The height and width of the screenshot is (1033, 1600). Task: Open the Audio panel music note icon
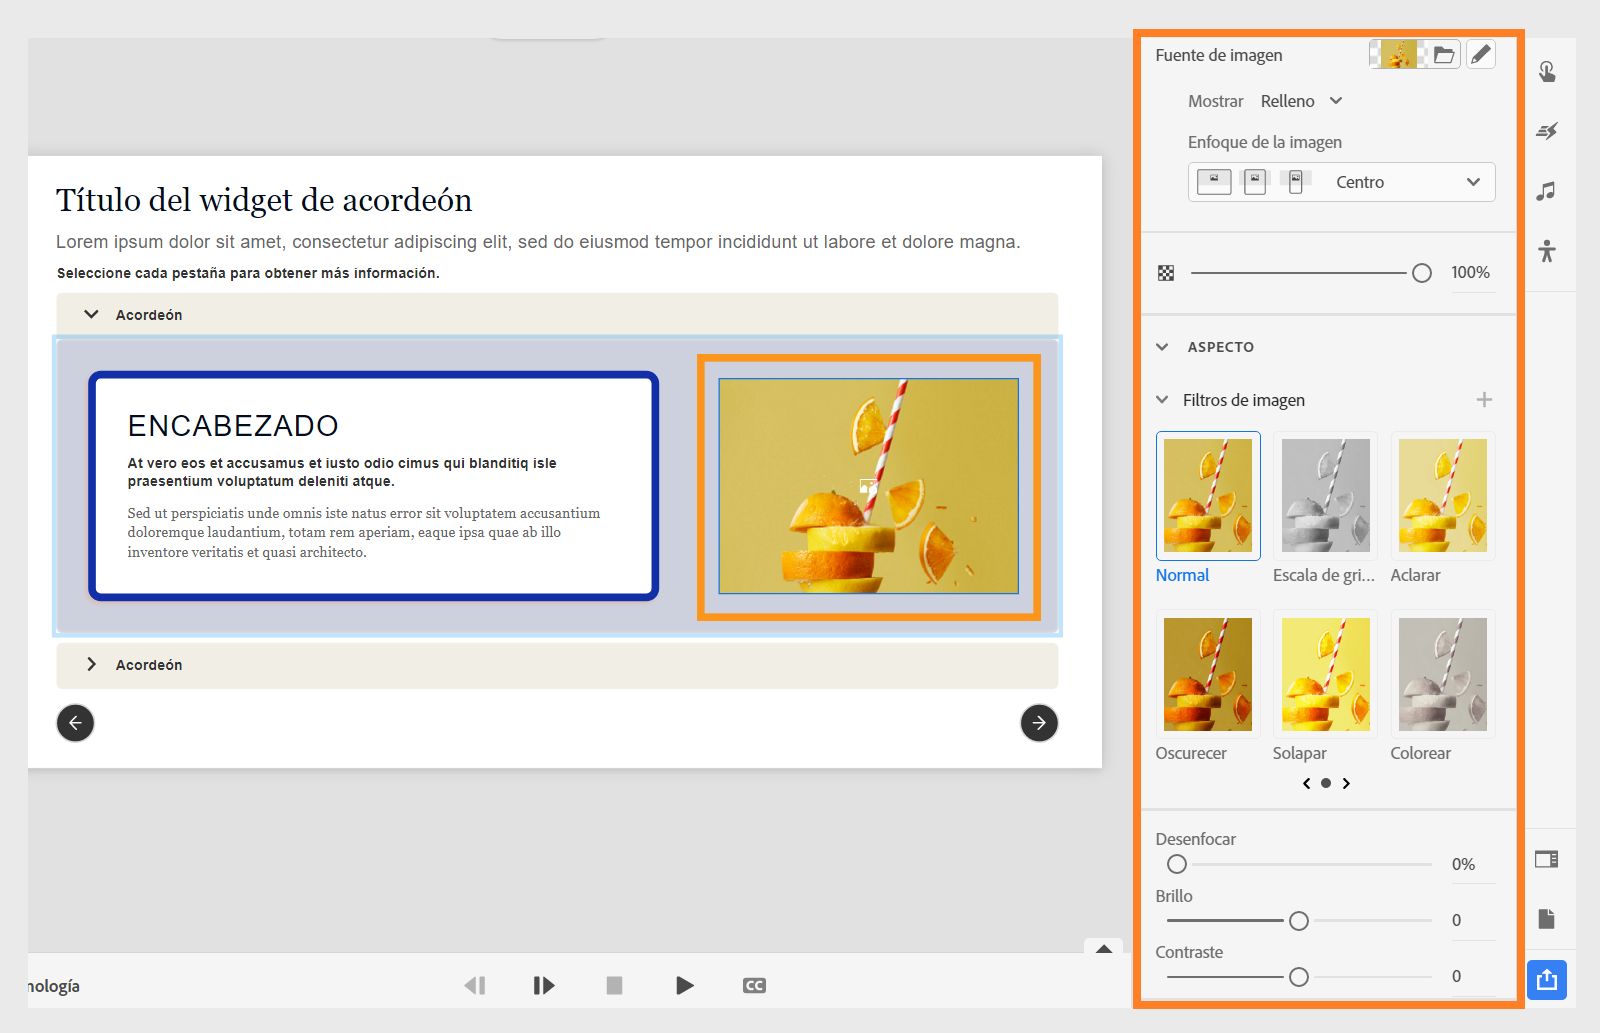[1547, 191]
